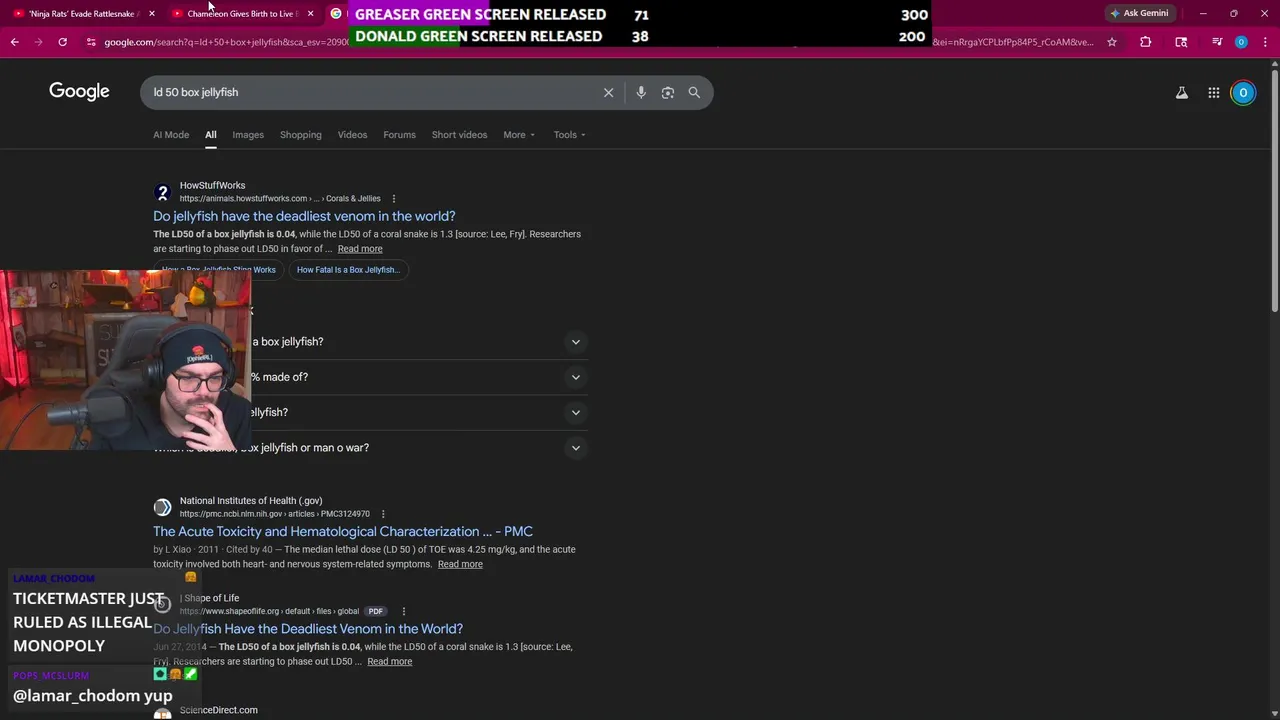Select AI Mode search tab
The image size is (1280, 720).
(x=171, y=134)
